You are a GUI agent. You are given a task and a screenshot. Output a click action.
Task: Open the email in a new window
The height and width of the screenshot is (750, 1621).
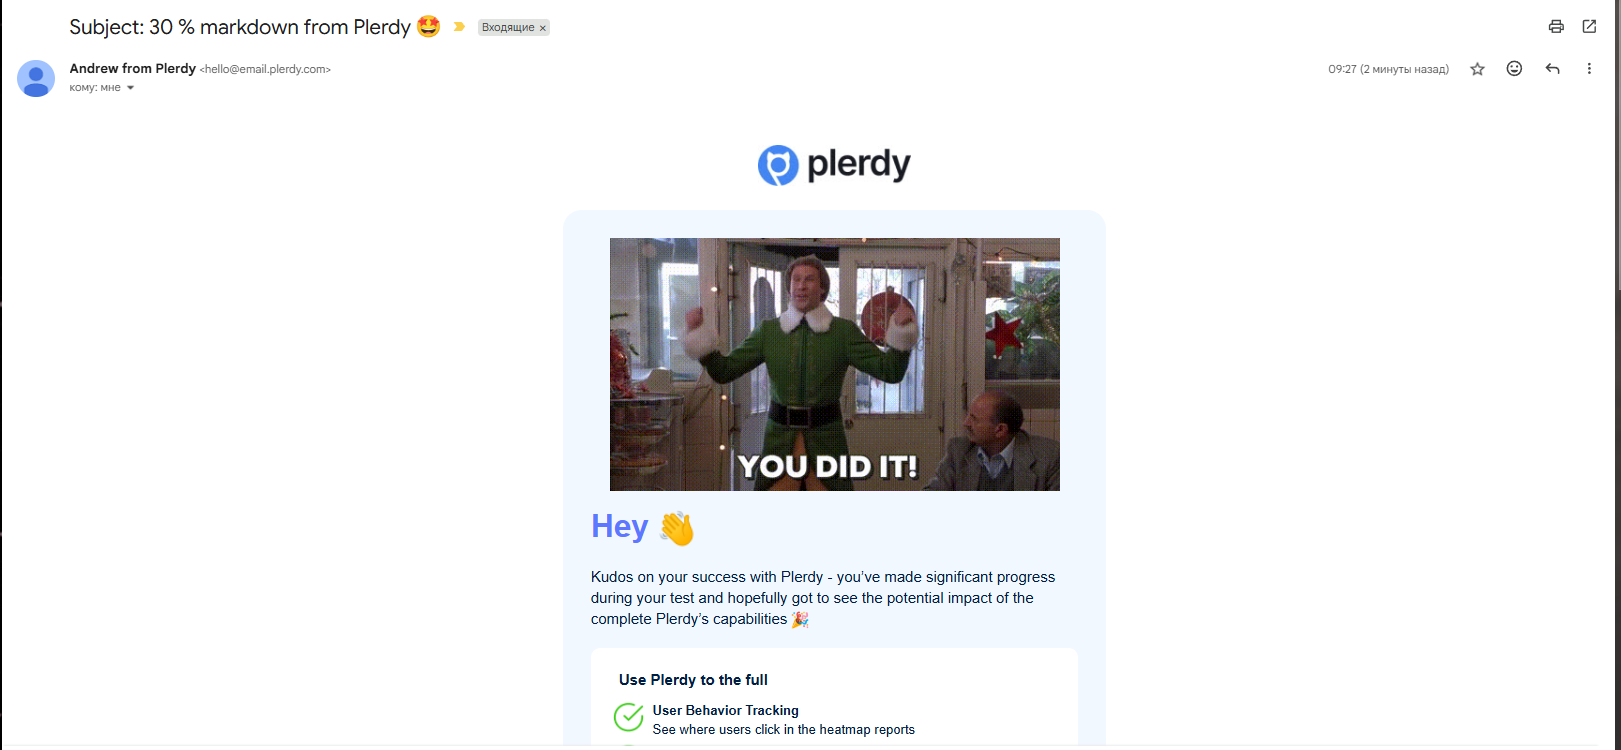[1589, 27]
